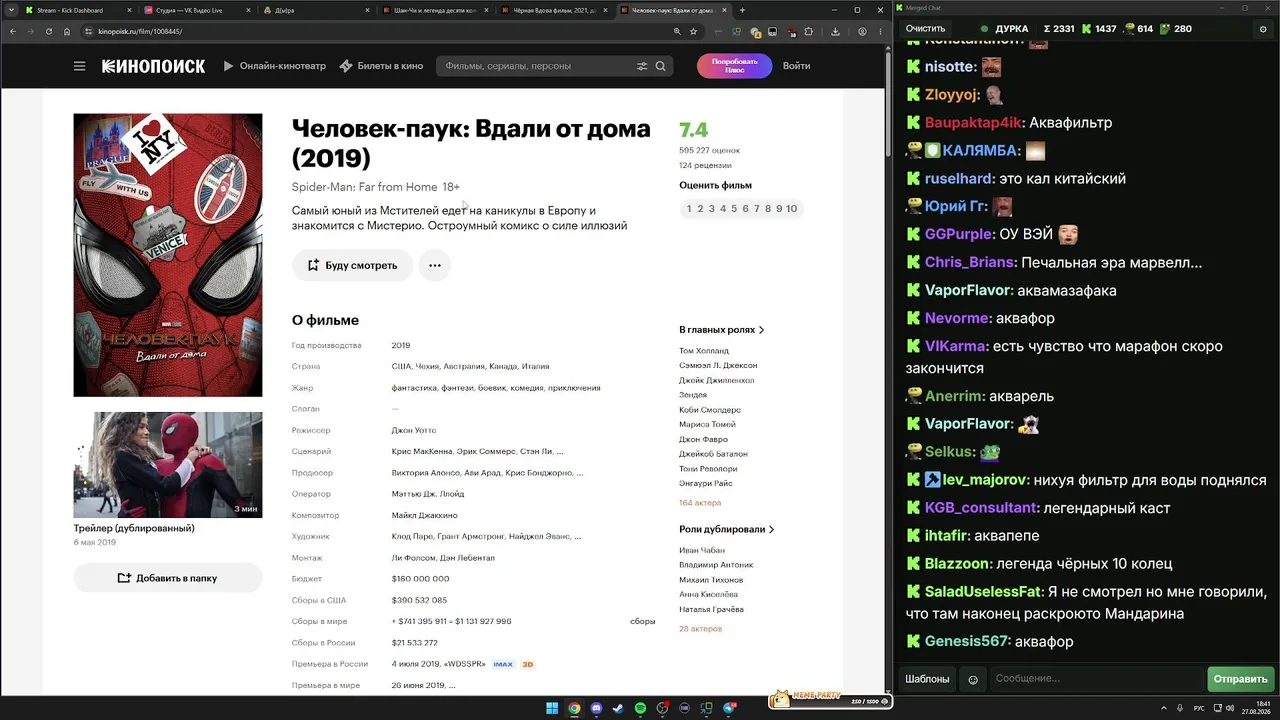
Task: Open the emoji picker in chat
Action: click(973, 679)
